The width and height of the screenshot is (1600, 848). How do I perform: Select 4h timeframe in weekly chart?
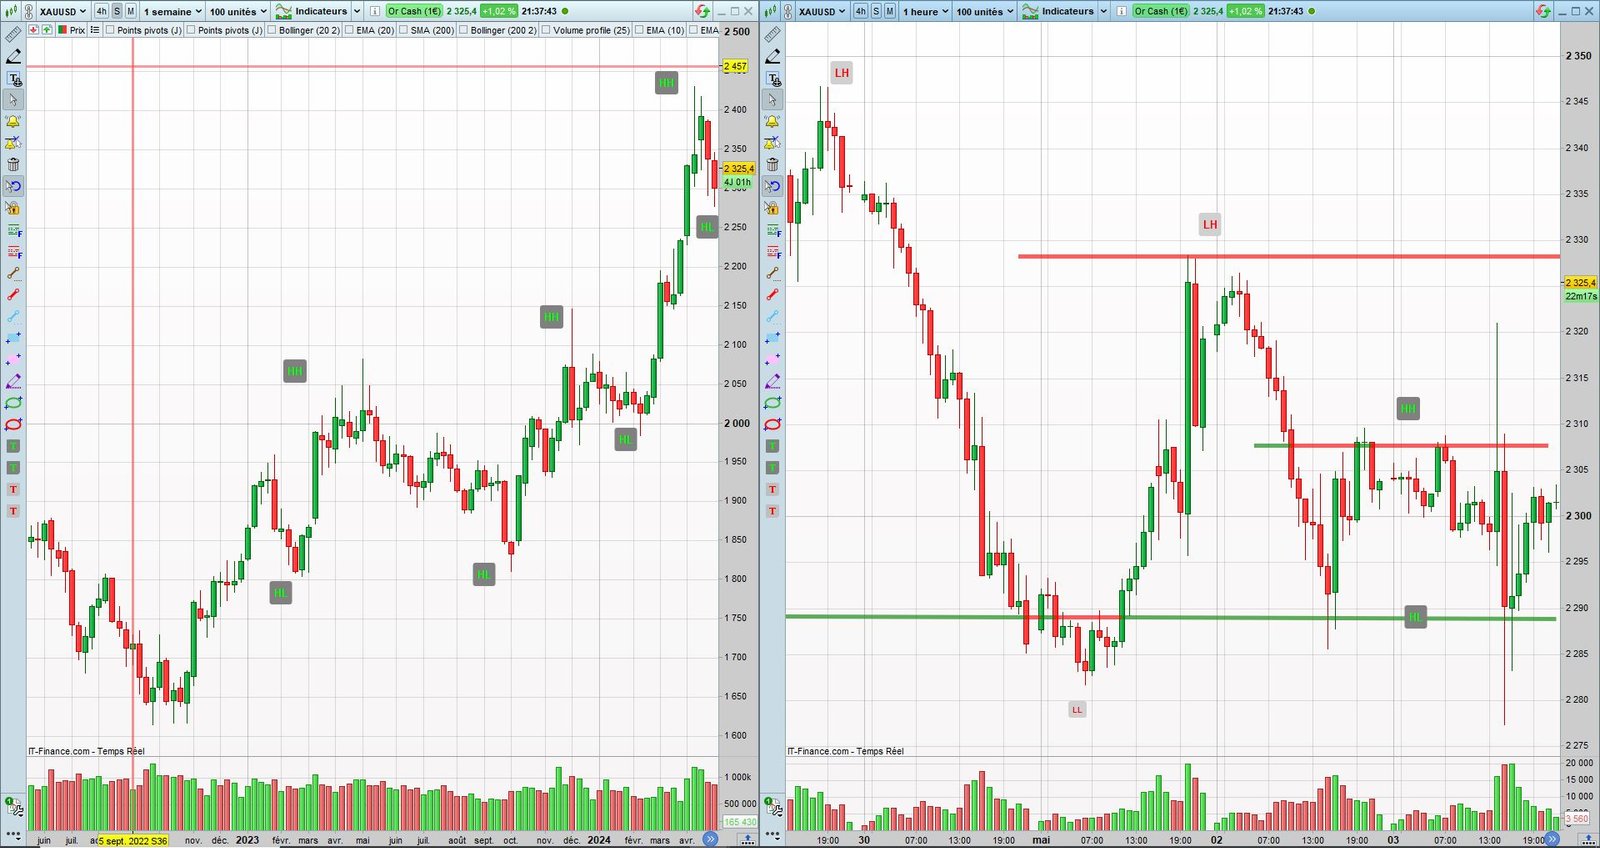(x=101, y=11)
